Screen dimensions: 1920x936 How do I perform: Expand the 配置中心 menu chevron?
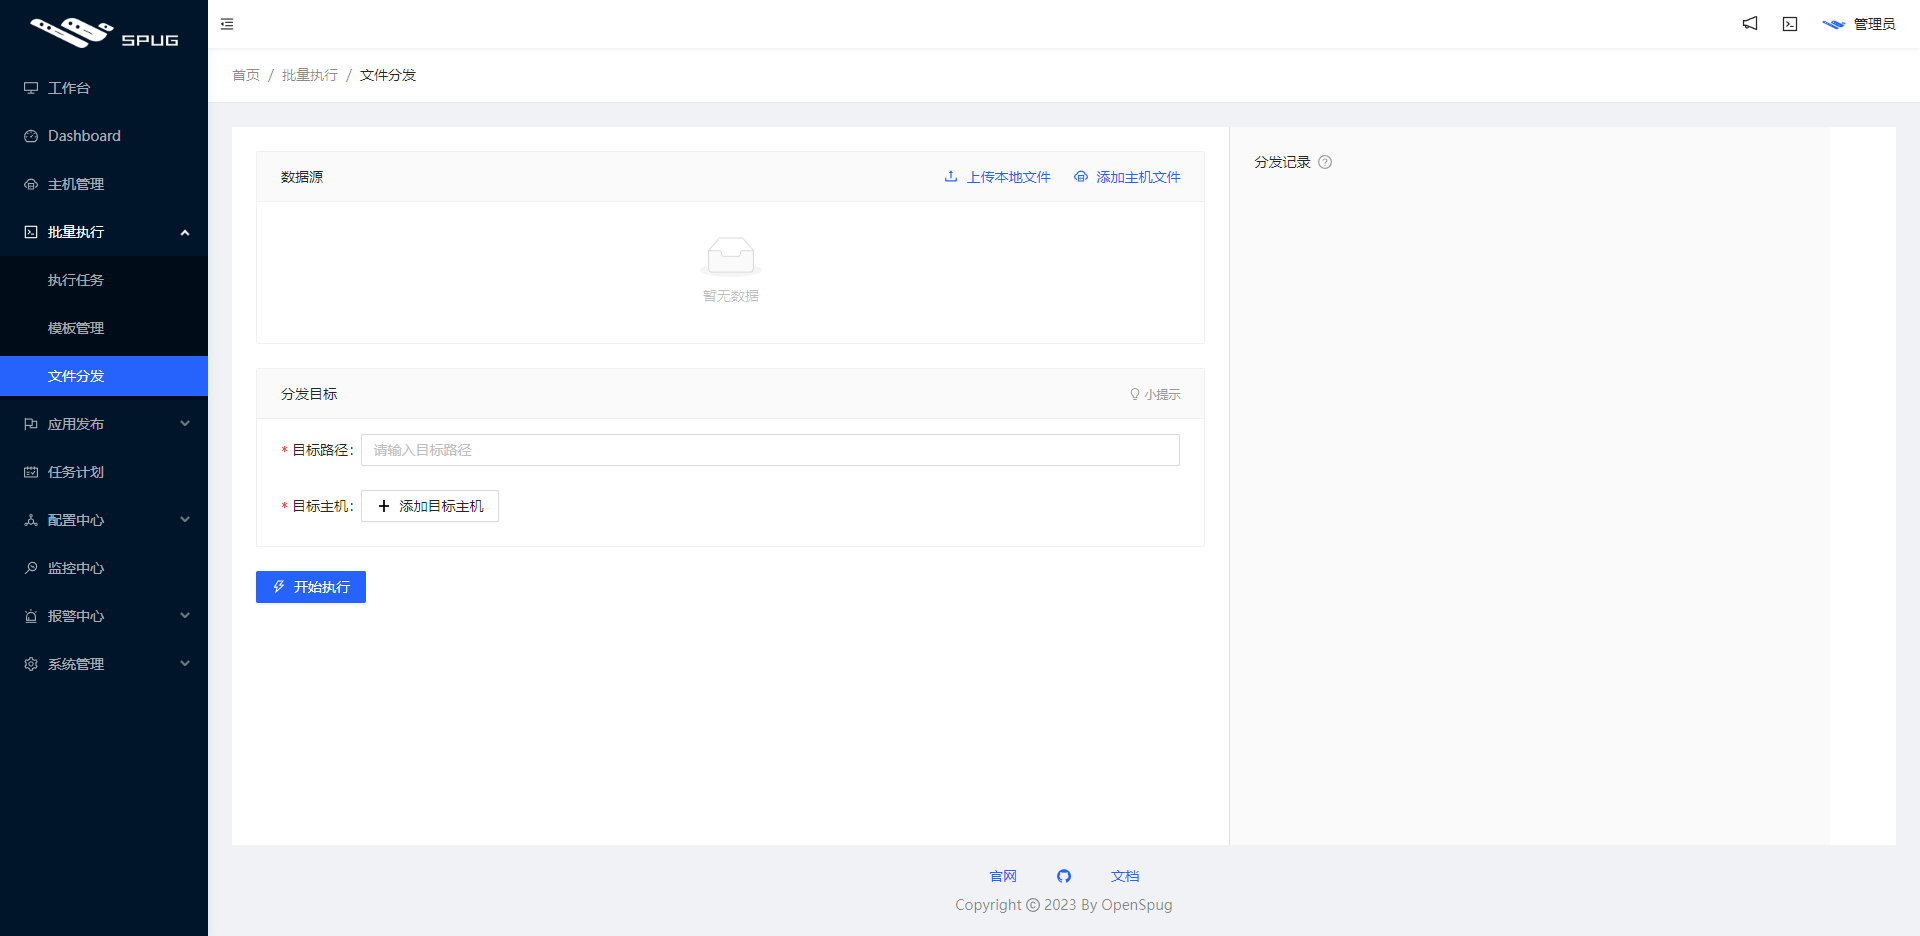click(185, 520)
